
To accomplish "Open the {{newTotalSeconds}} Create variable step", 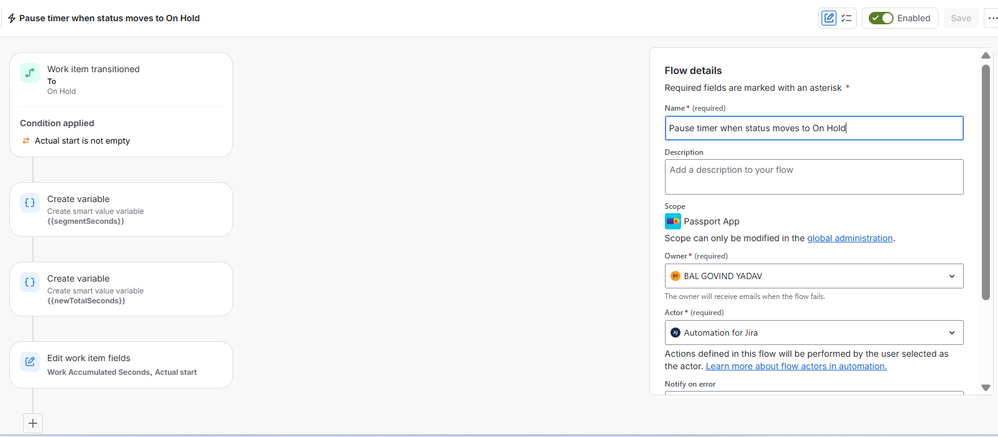I will (x=121, y=289).
